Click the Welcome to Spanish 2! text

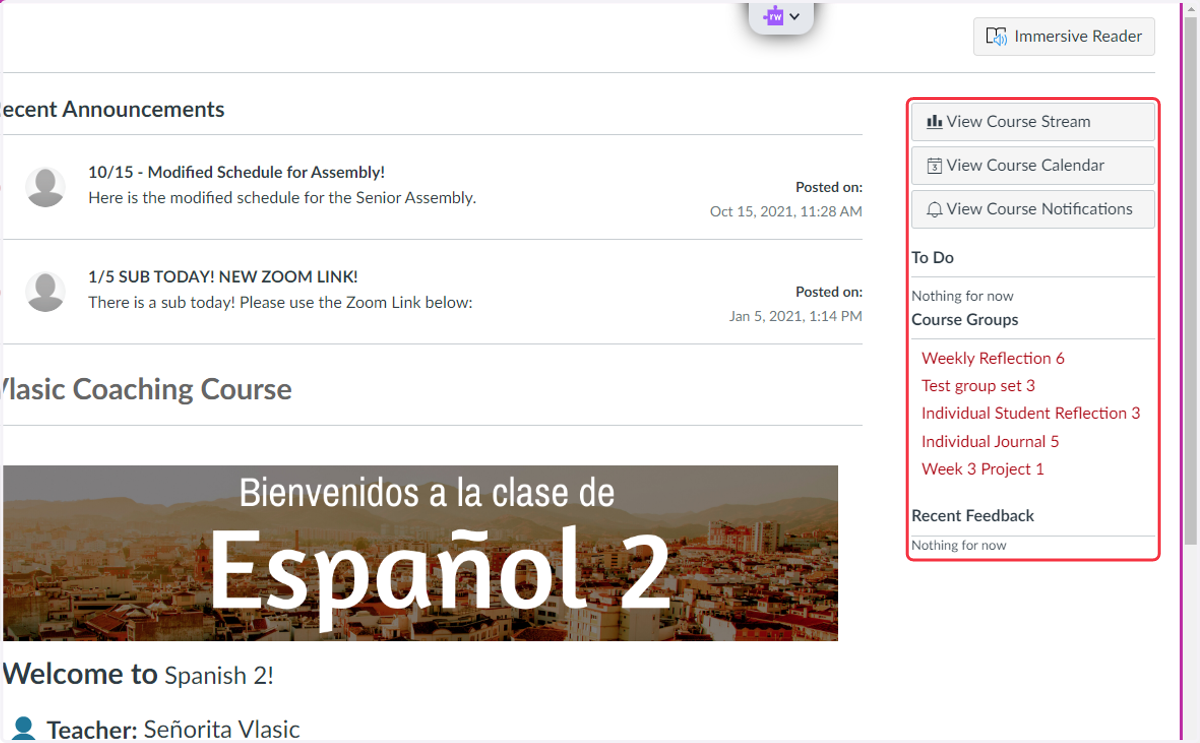pyautogui.click(x=139, y=674)
